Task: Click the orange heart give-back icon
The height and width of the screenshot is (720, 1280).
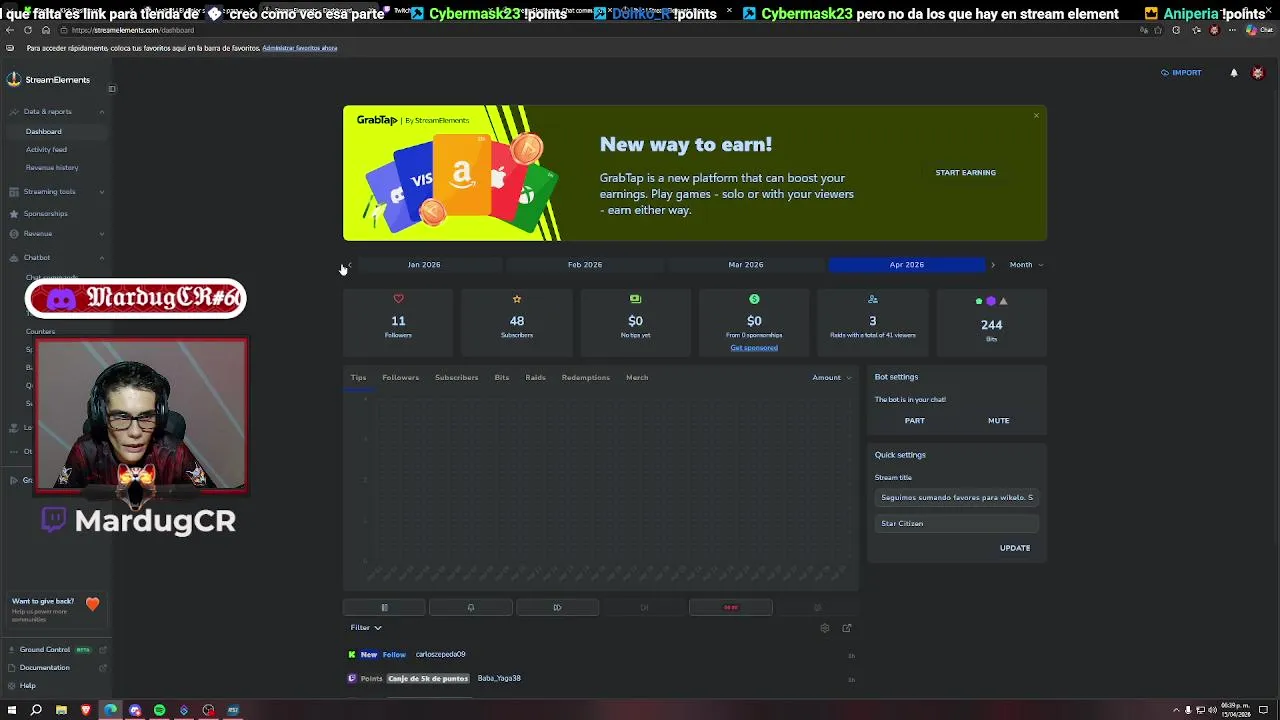Action: pos(92,604)
